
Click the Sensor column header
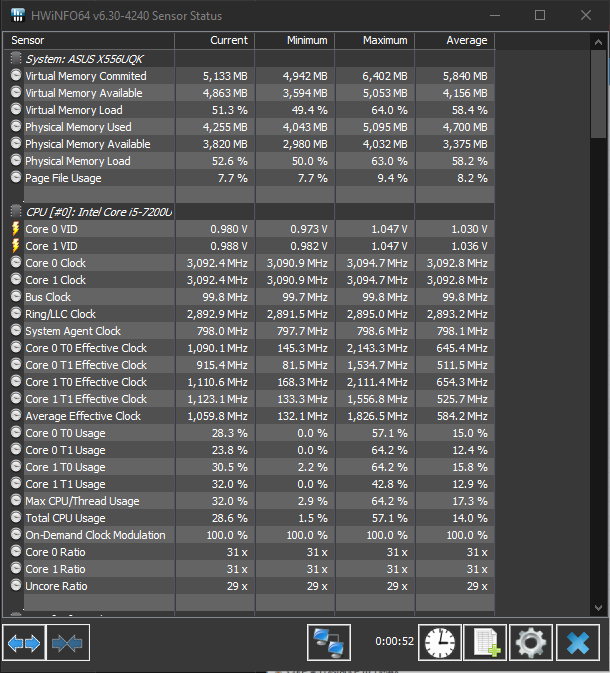89,40
